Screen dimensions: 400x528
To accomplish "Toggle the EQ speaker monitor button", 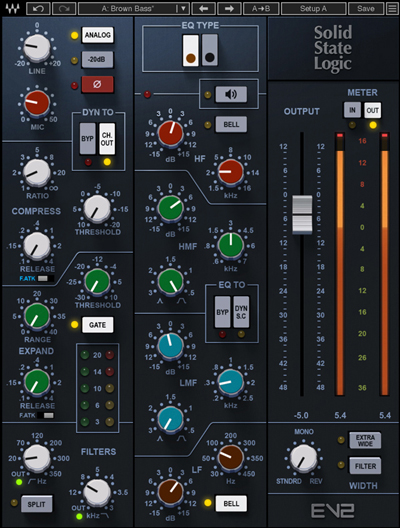I will (x=231, y=94).
